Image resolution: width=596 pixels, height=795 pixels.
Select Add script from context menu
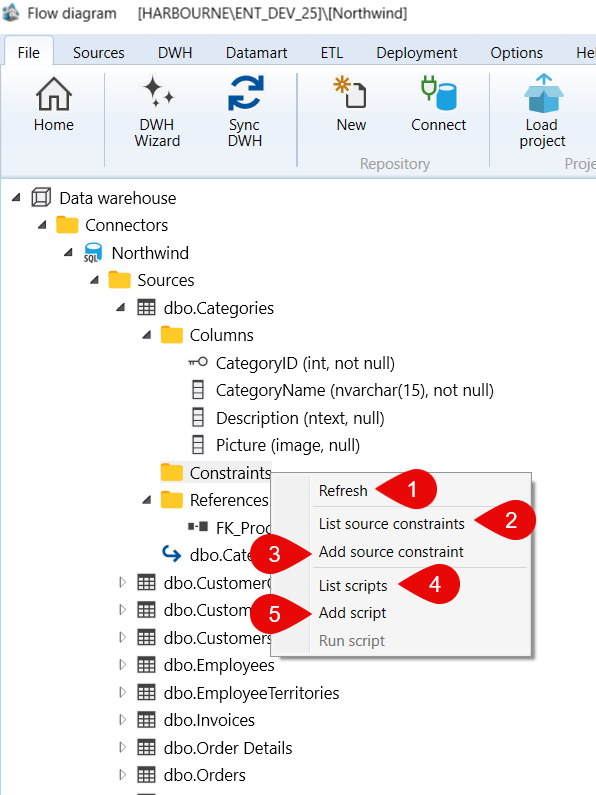point(352,613)
